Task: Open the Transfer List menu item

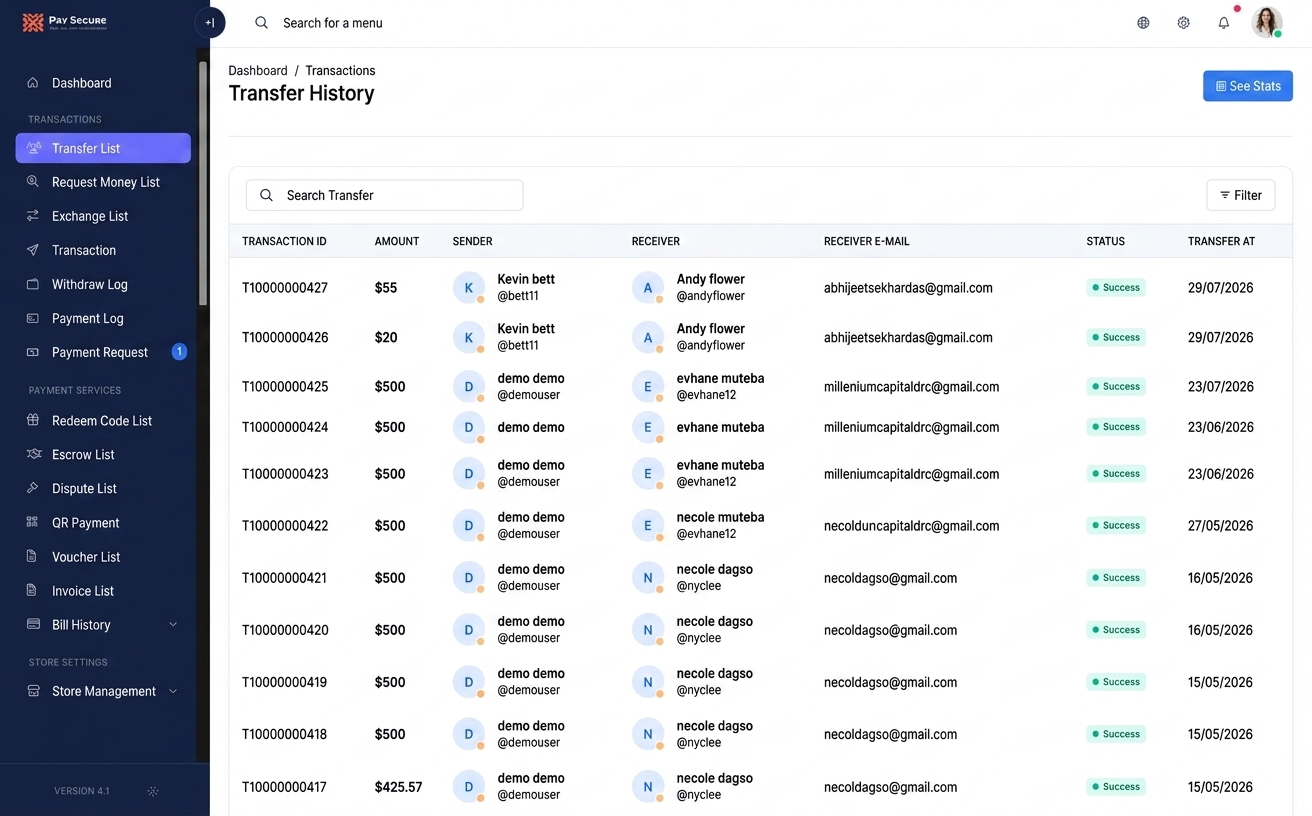Action: click(x=103, y=148)
